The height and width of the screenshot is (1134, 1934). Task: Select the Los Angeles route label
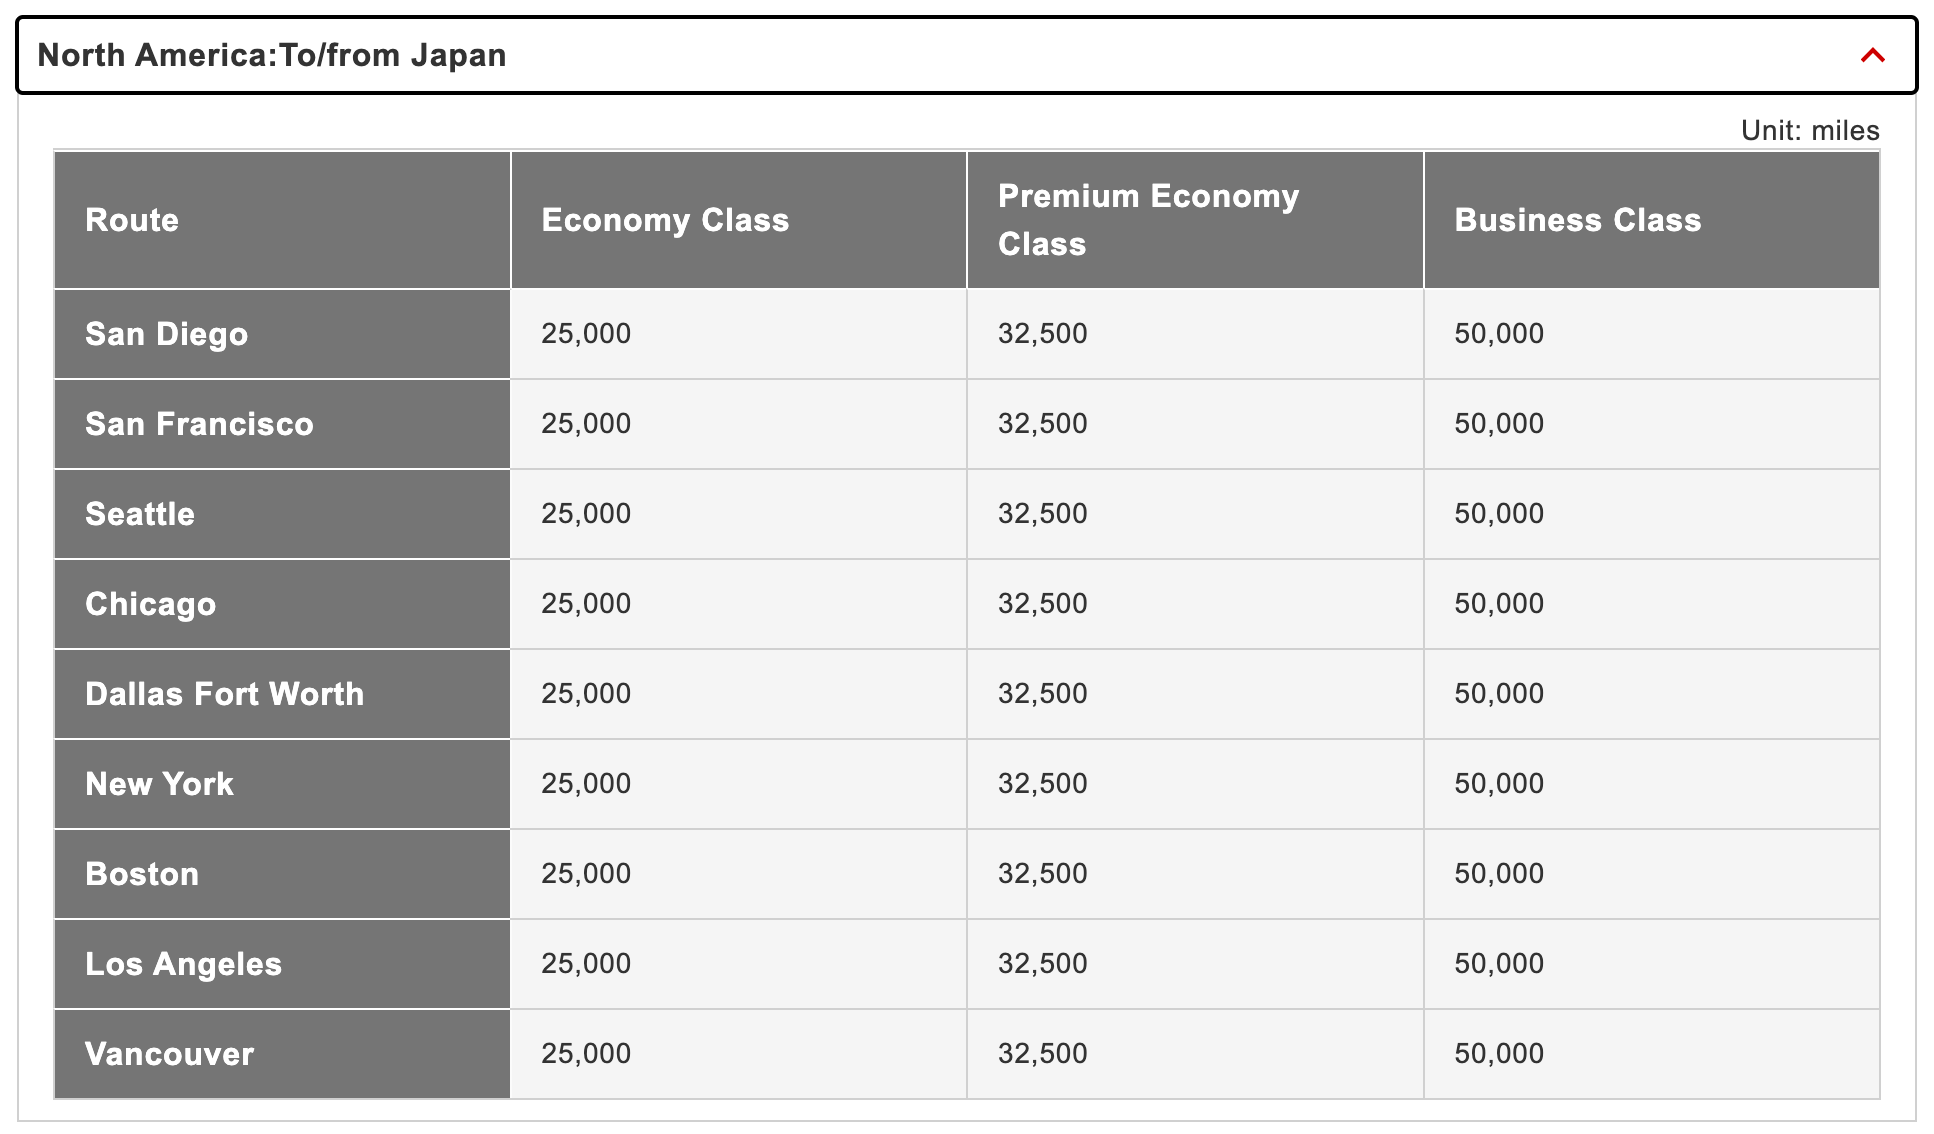tap(183, 963)
